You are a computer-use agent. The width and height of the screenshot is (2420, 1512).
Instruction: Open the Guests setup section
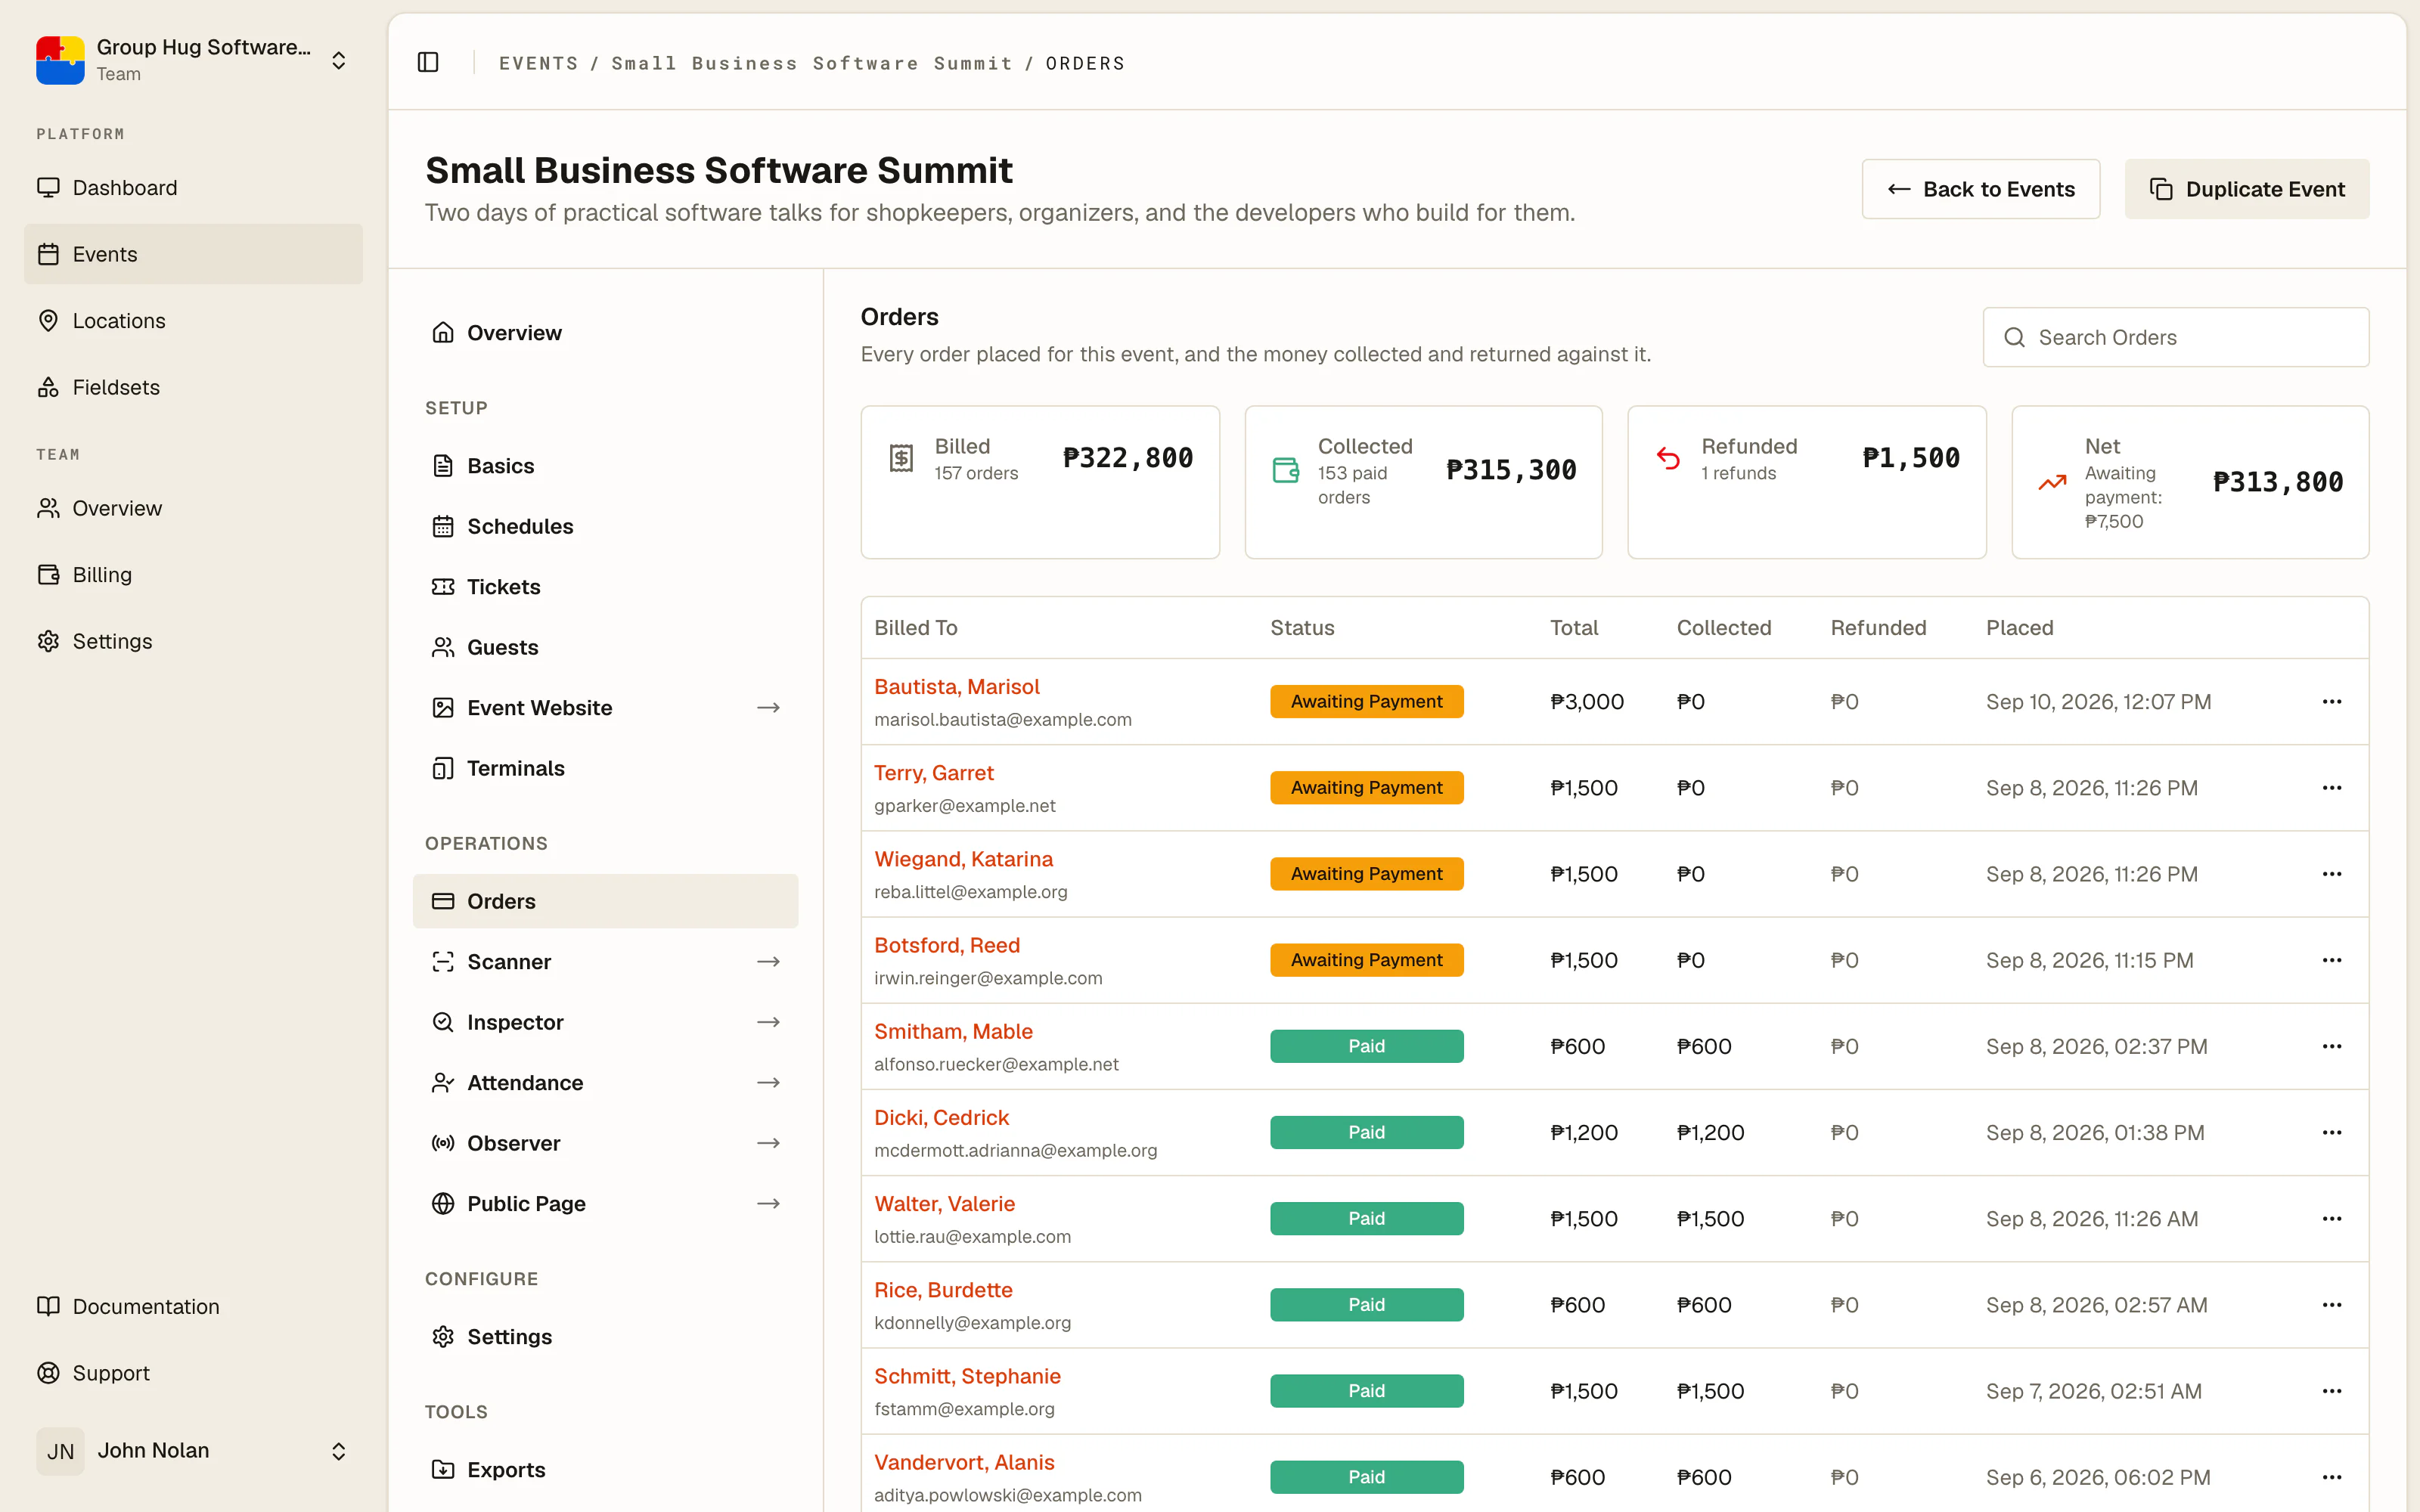605,647
